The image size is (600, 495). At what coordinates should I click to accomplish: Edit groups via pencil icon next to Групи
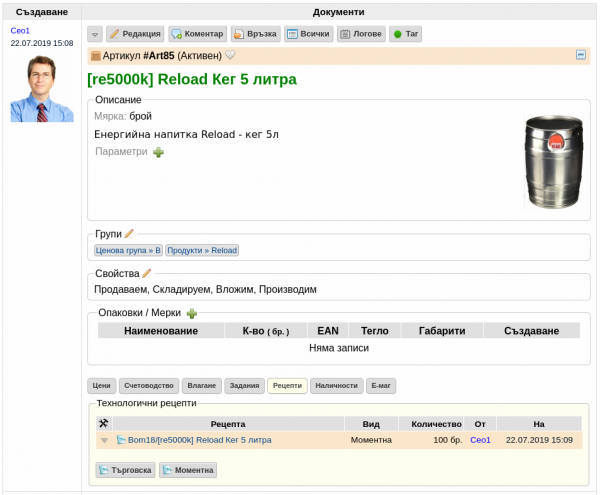click(129, 233)
